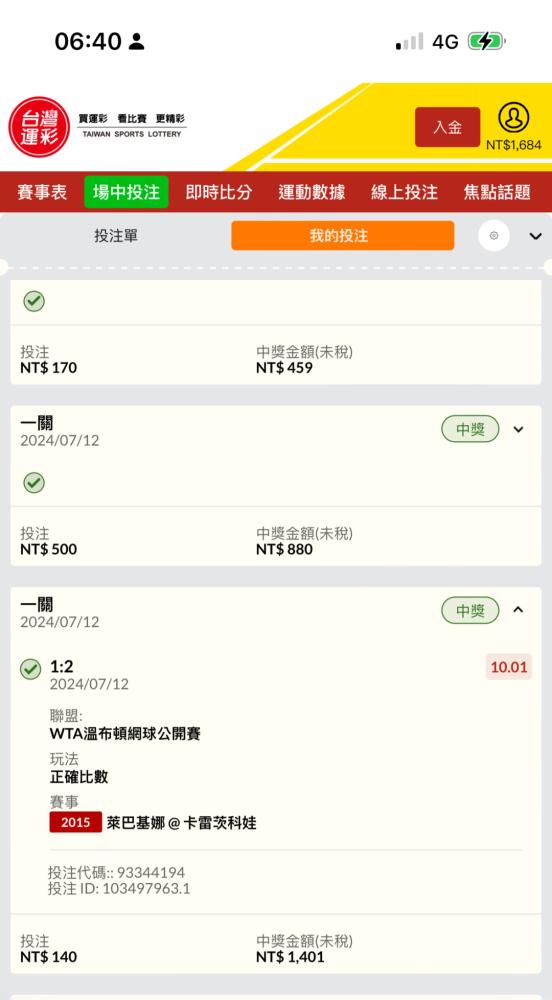Tap the 2015 event code badge

pyautogui.click(x=76, y=822)
